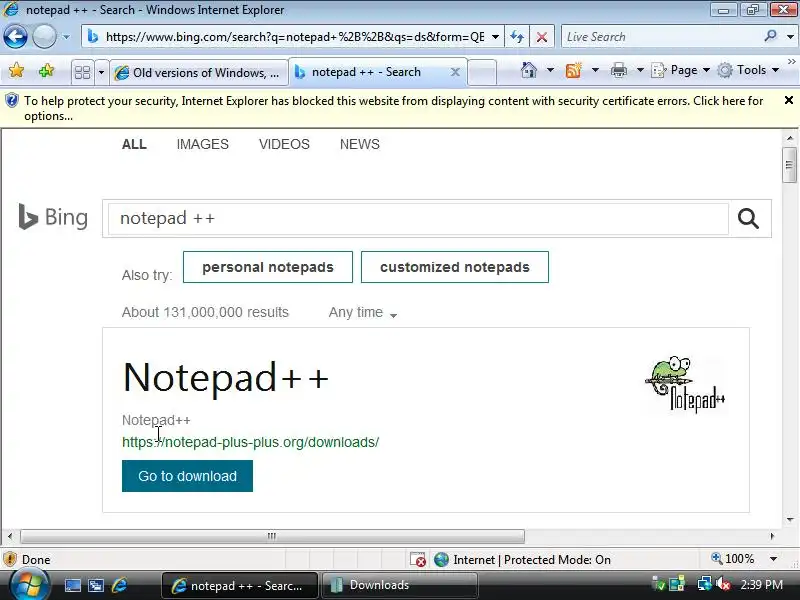Screen dimensions: 800x600
Task: Open the Windows Start orb
Action: (x=30, y=585)
